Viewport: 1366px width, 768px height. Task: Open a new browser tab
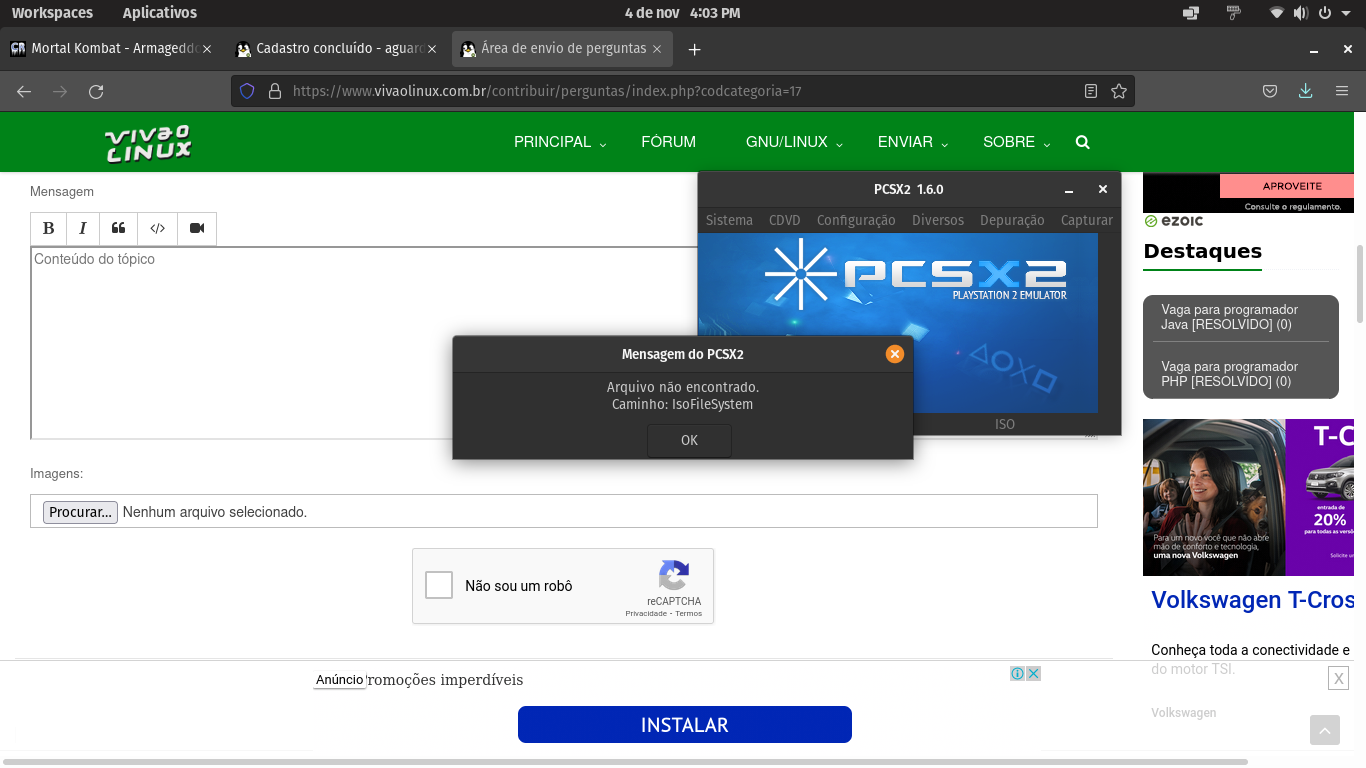point(695,49)
